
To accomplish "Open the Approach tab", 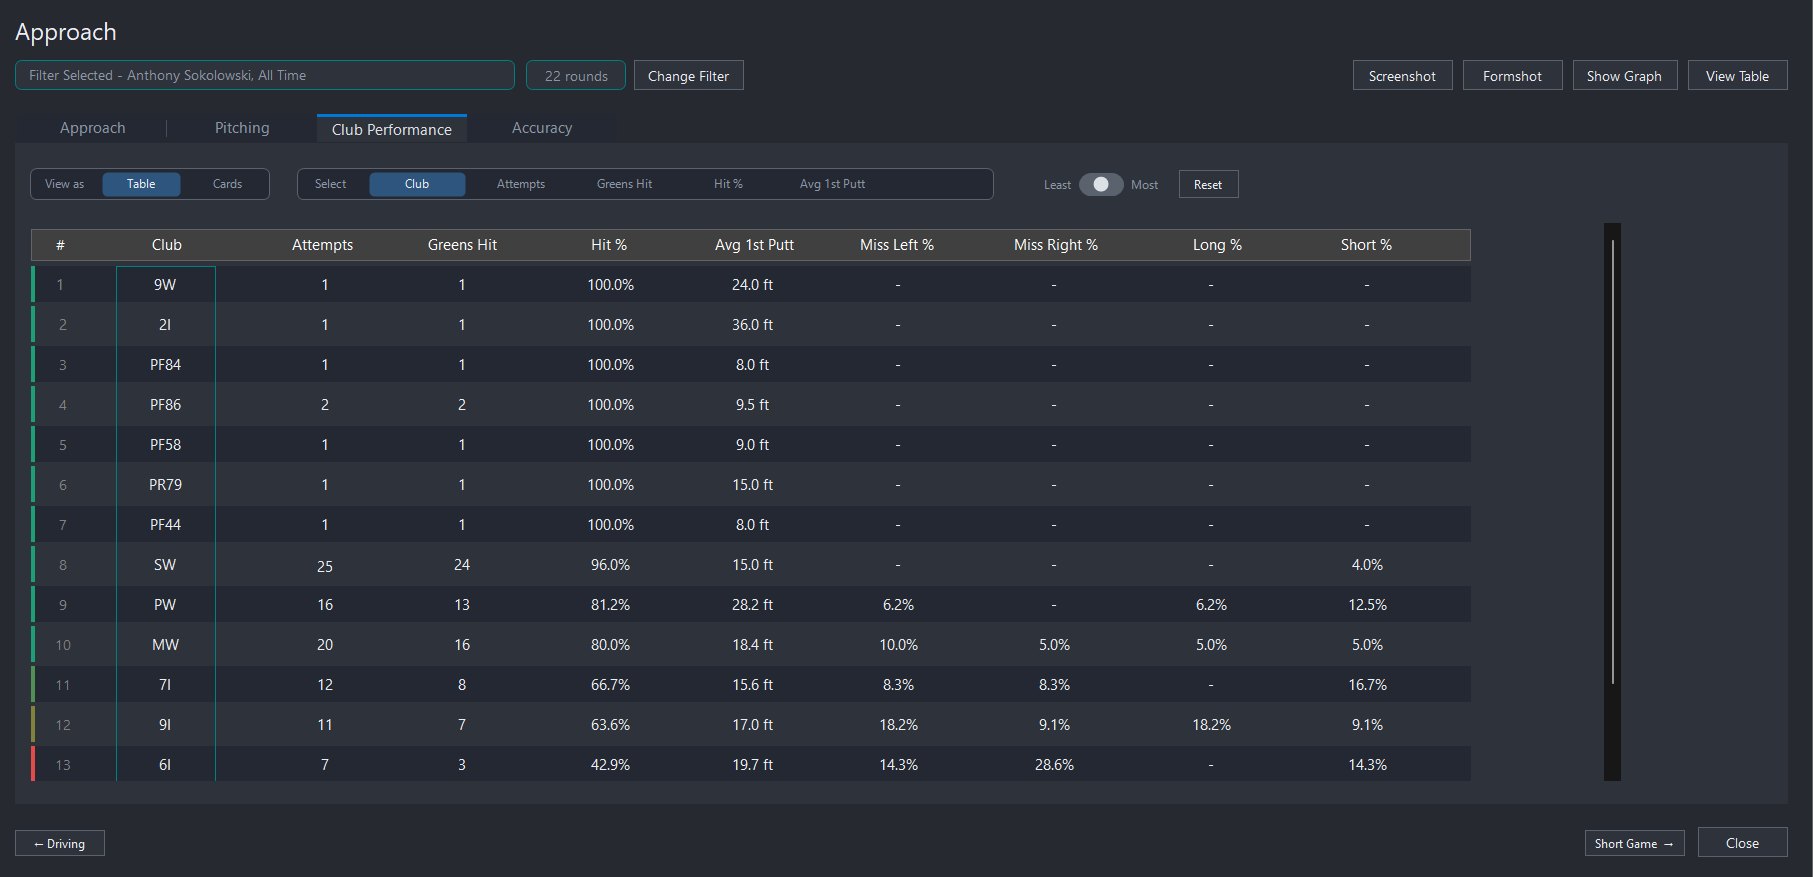I will point(92,128).
